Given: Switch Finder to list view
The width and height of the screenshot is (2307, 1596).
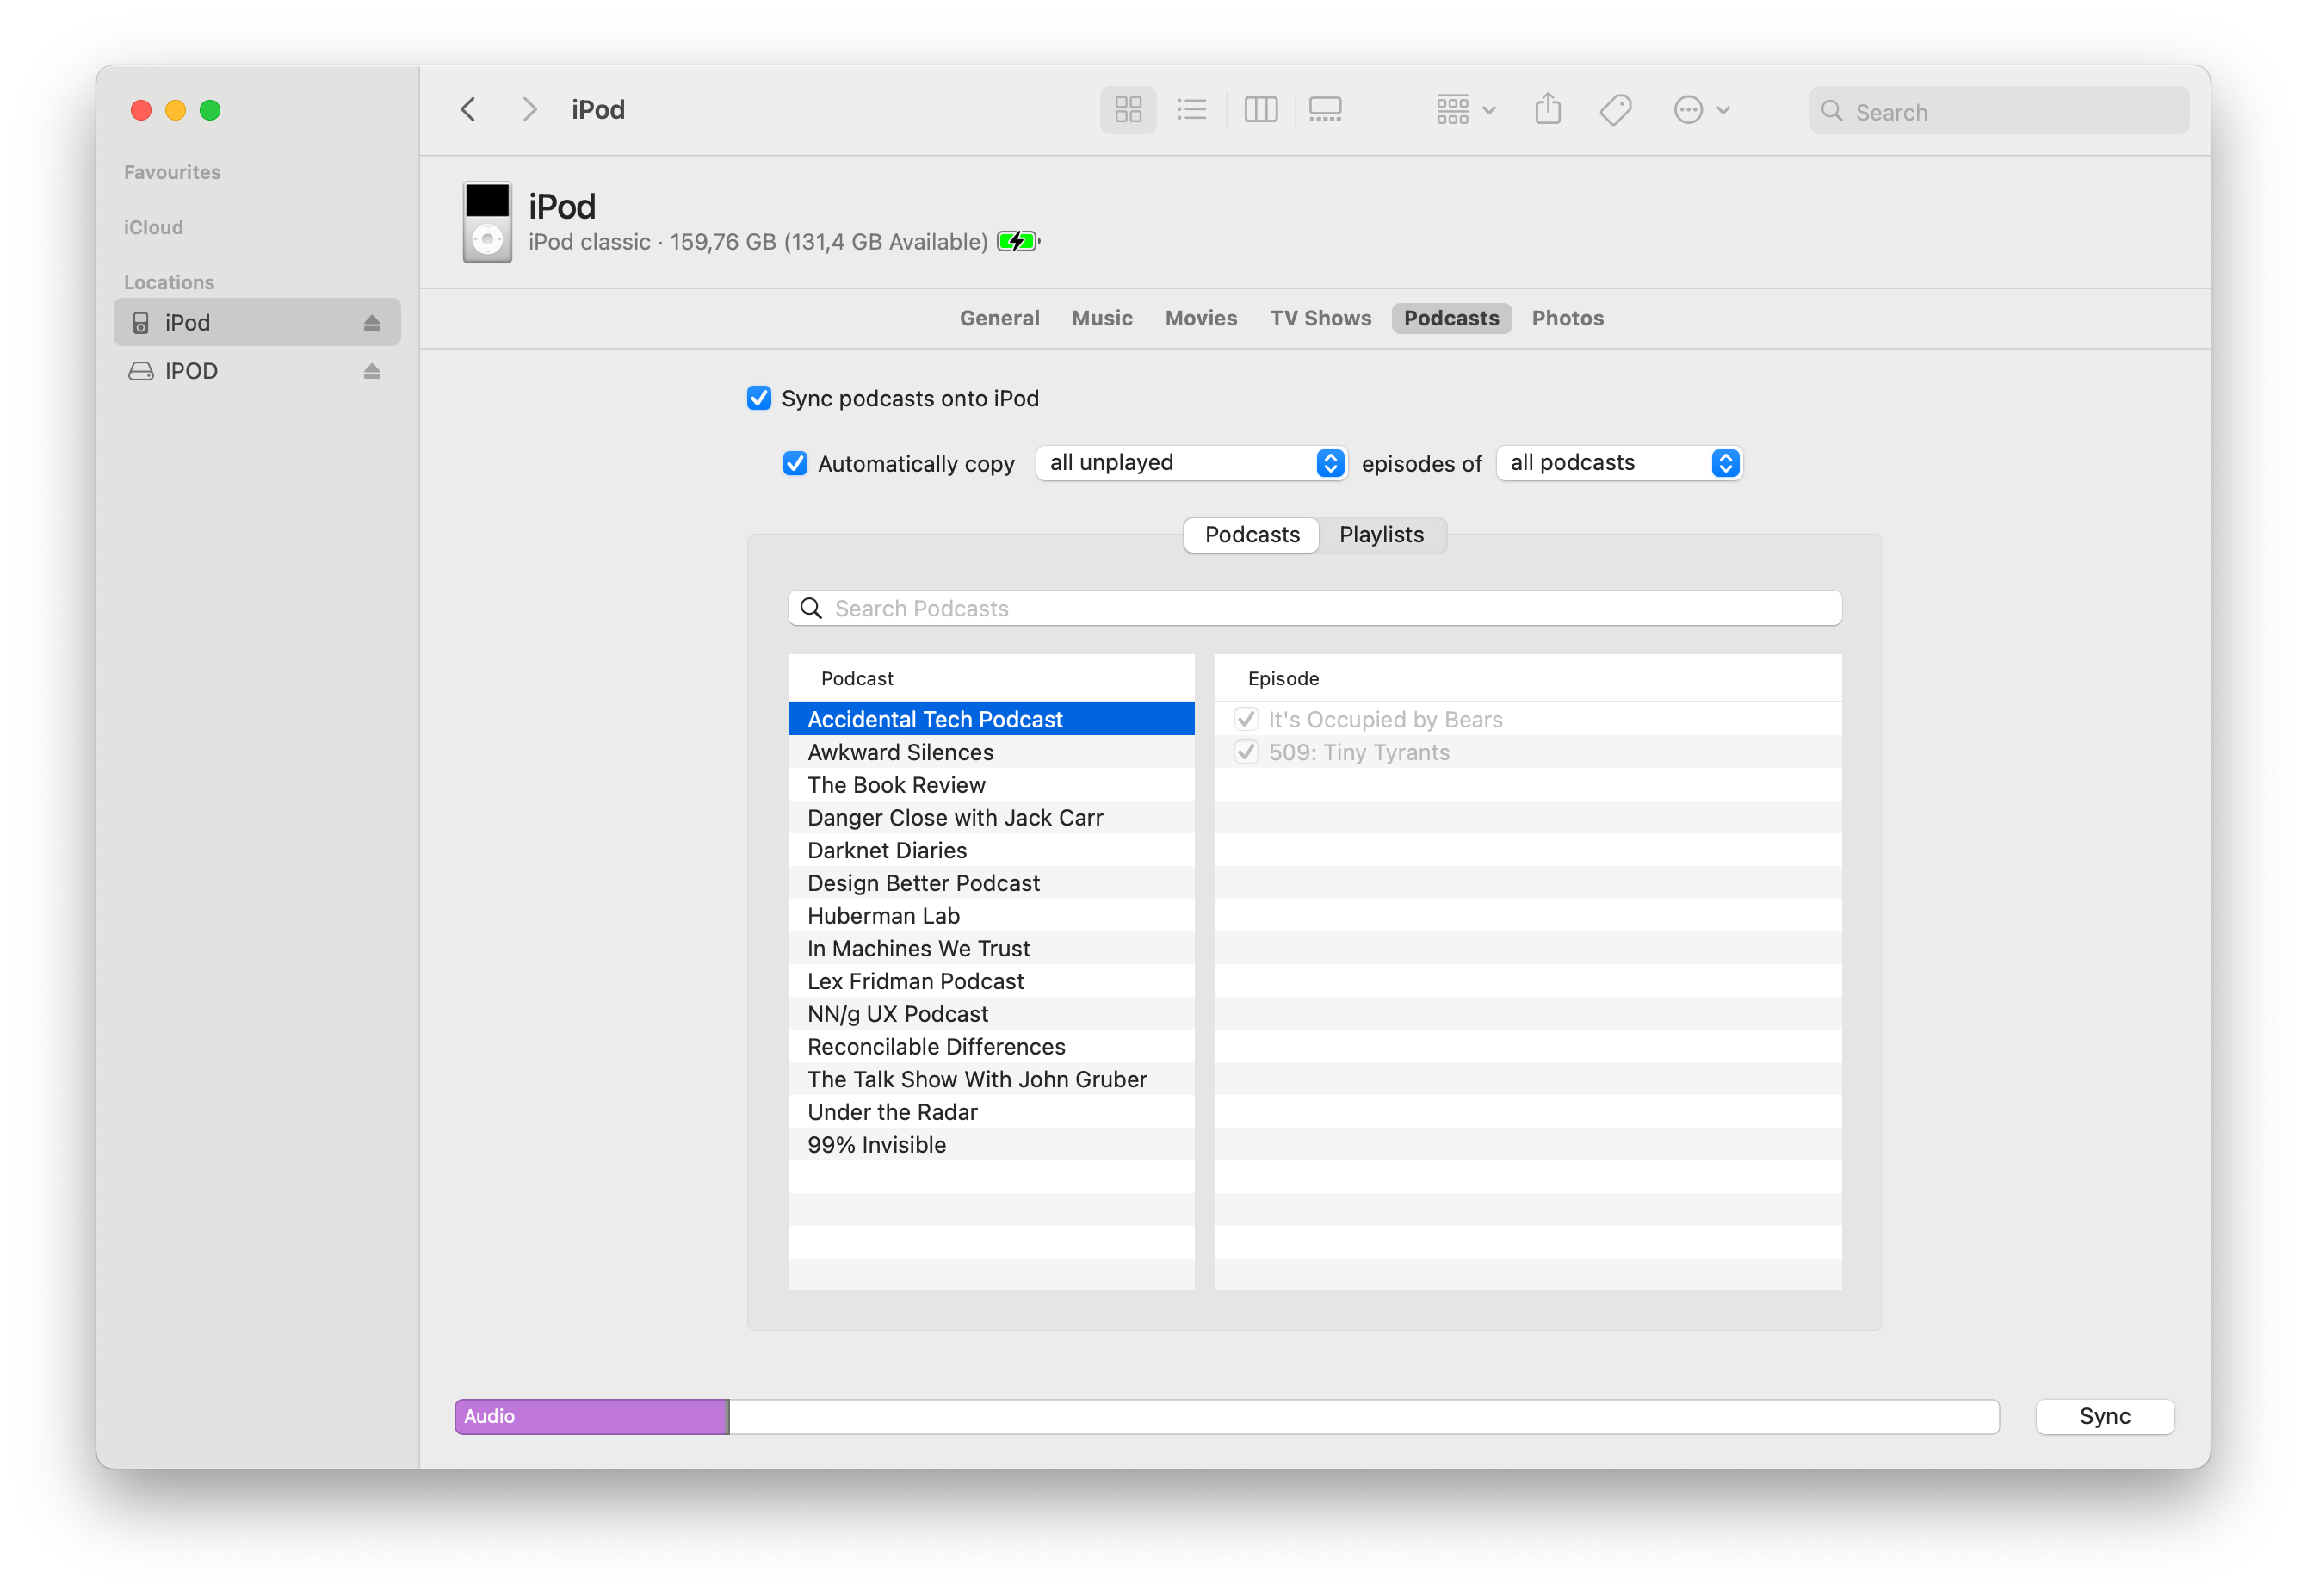Looking at the screenshot, I should [x=1191, y=109].
